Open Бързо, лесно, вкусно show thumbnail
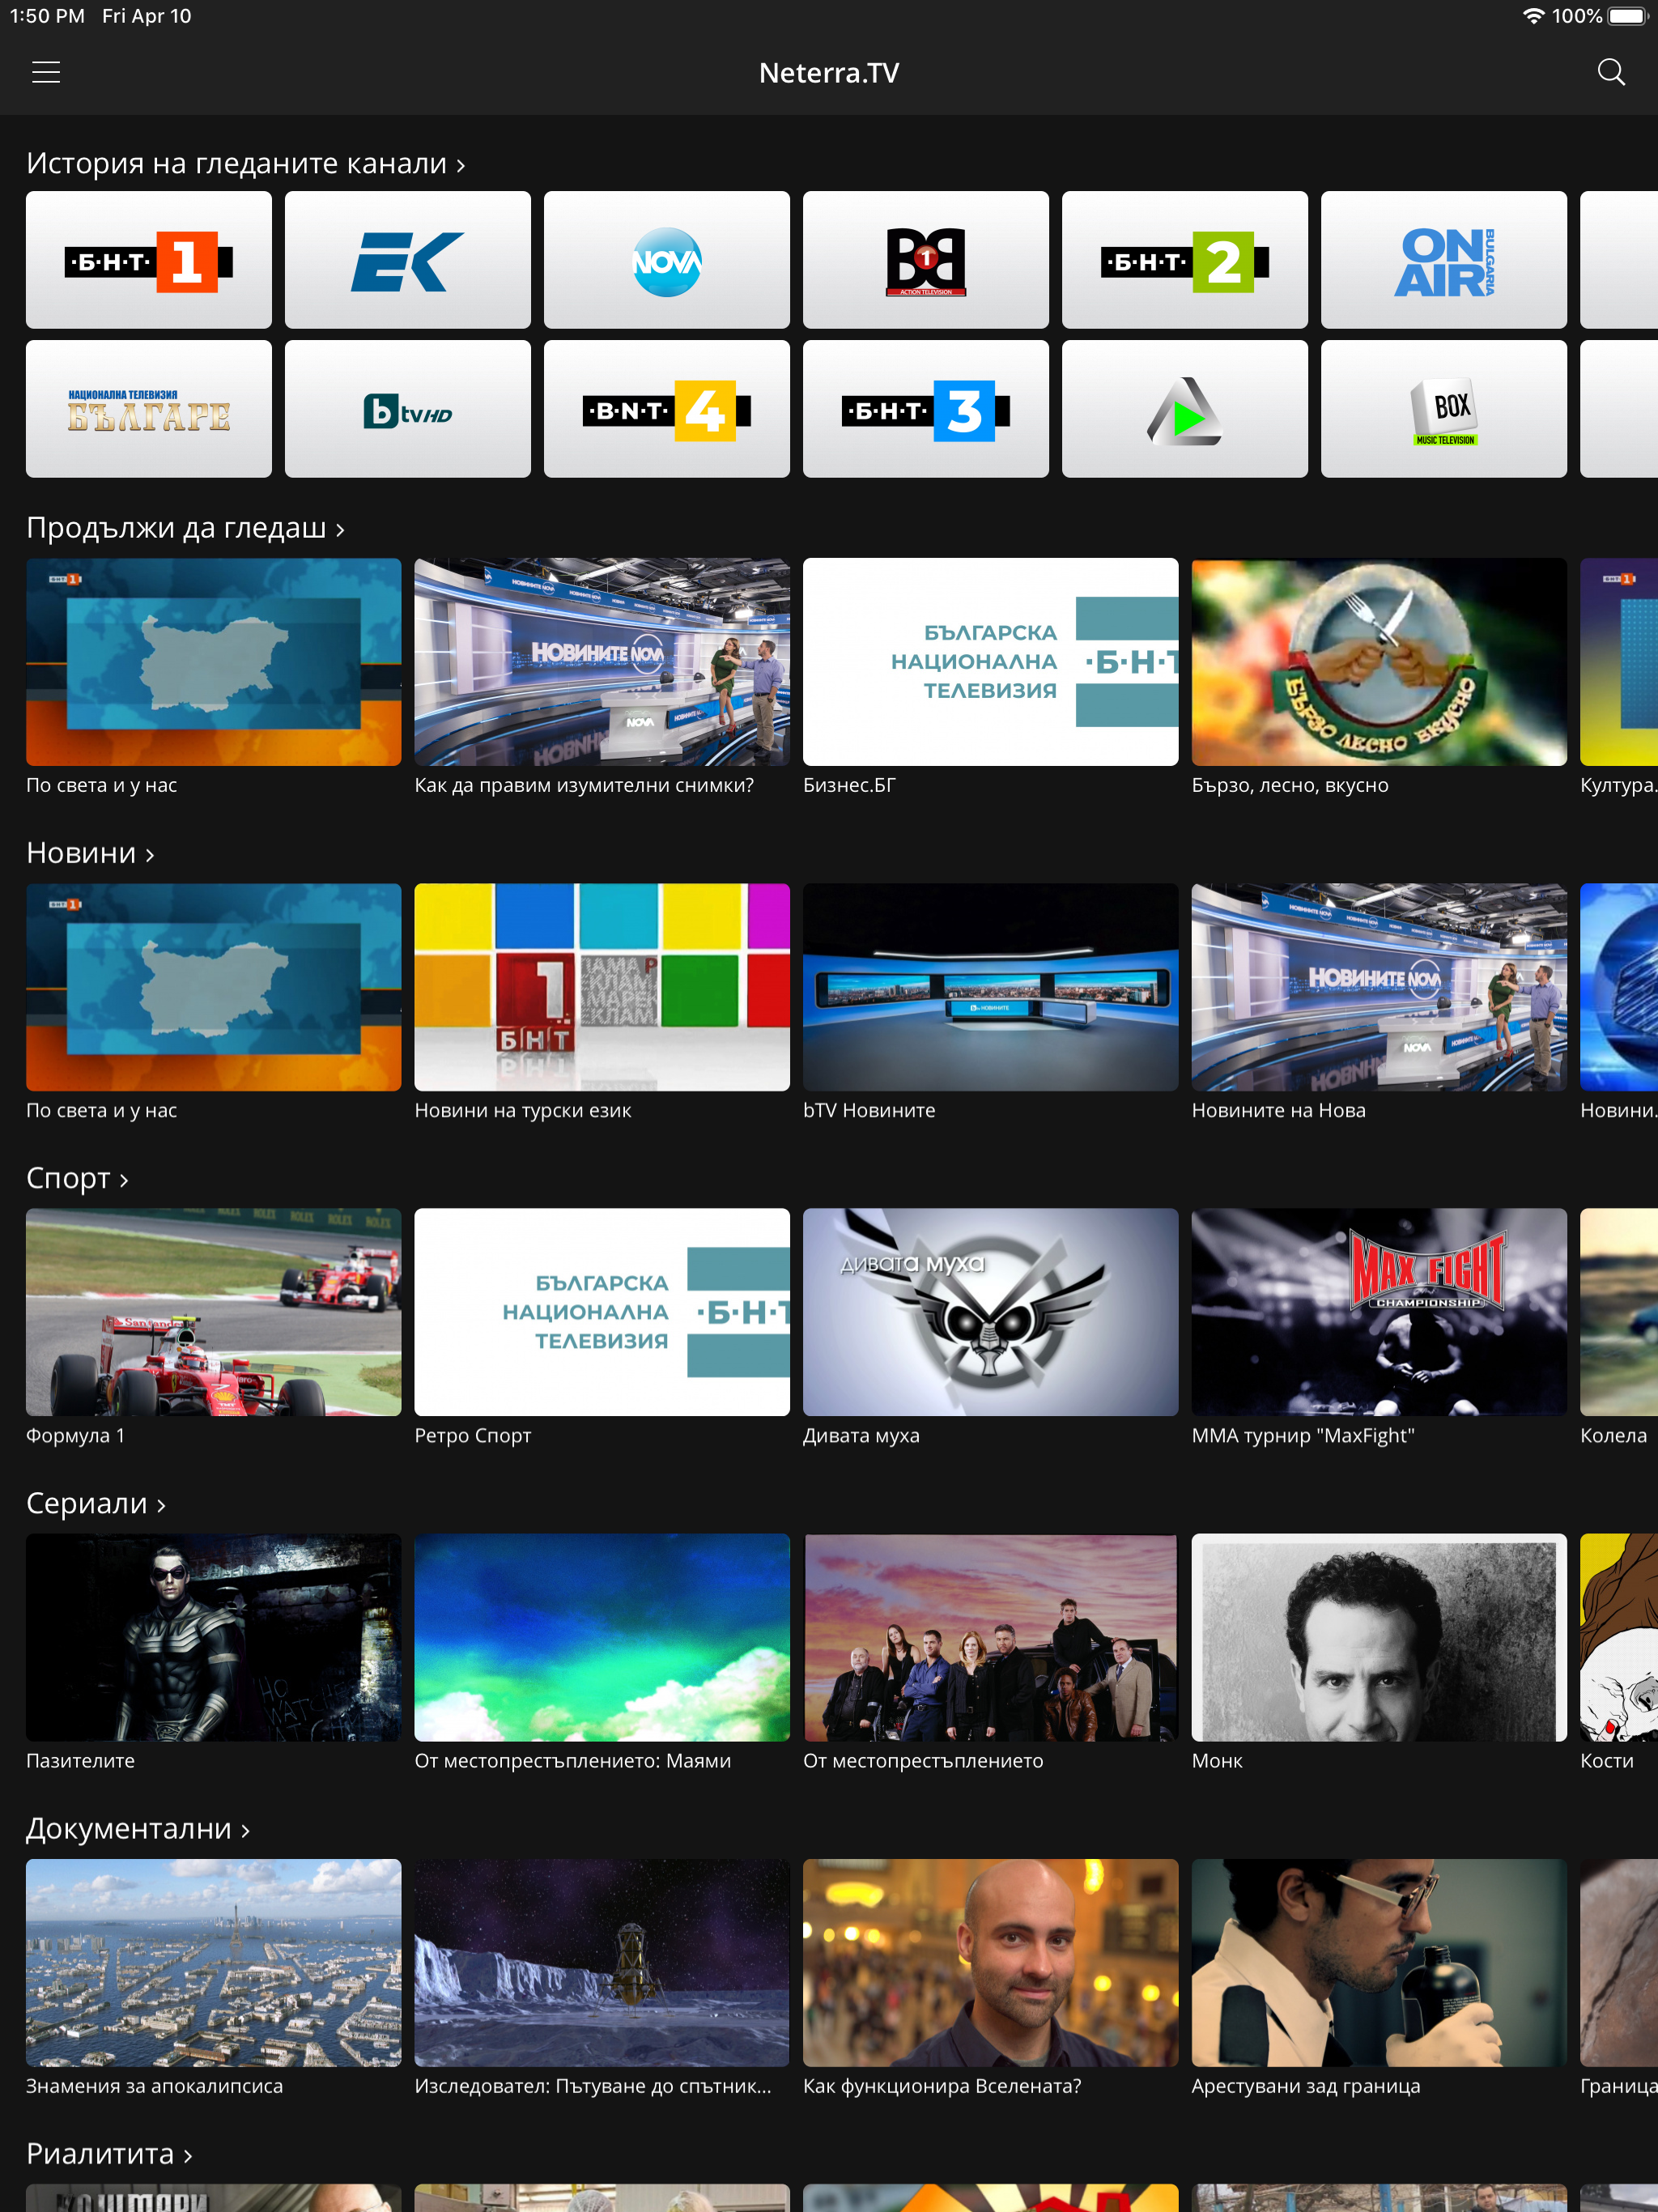The width and height of the screenshot is (1658, 2212). click(x=1378, y=661)
